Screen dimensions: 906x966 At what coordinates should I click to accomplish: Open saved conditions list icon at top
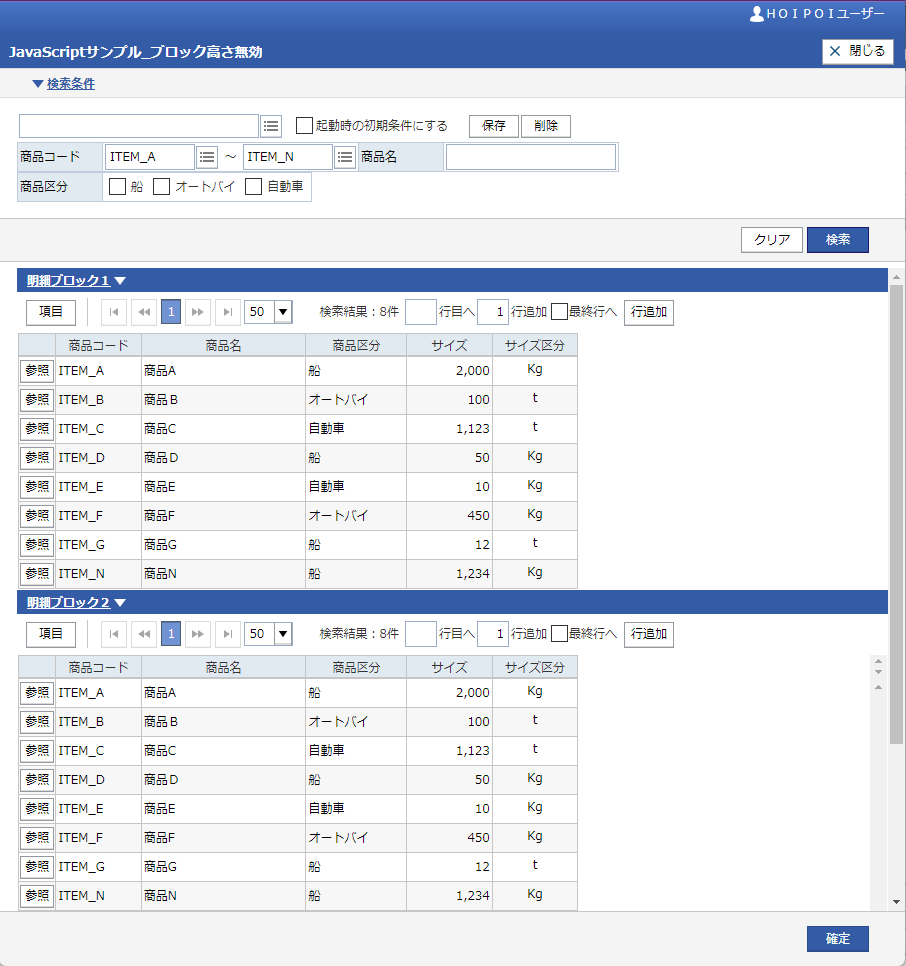pos(271,126)
